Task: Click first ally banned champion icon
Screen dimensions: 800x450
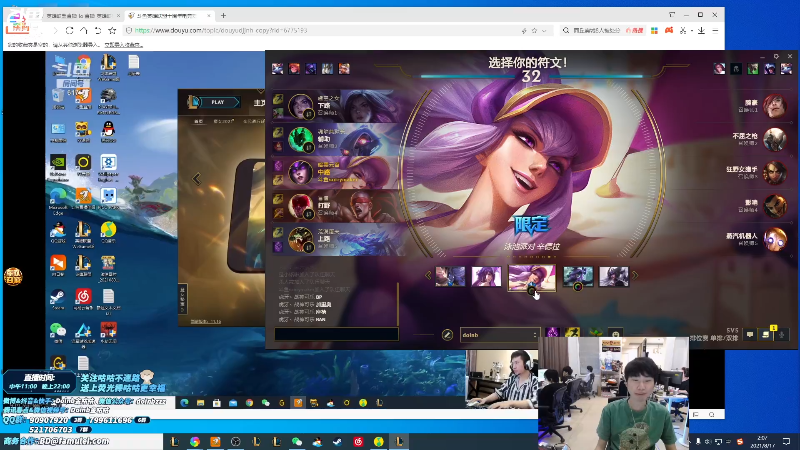Action: tap(278, 68)
